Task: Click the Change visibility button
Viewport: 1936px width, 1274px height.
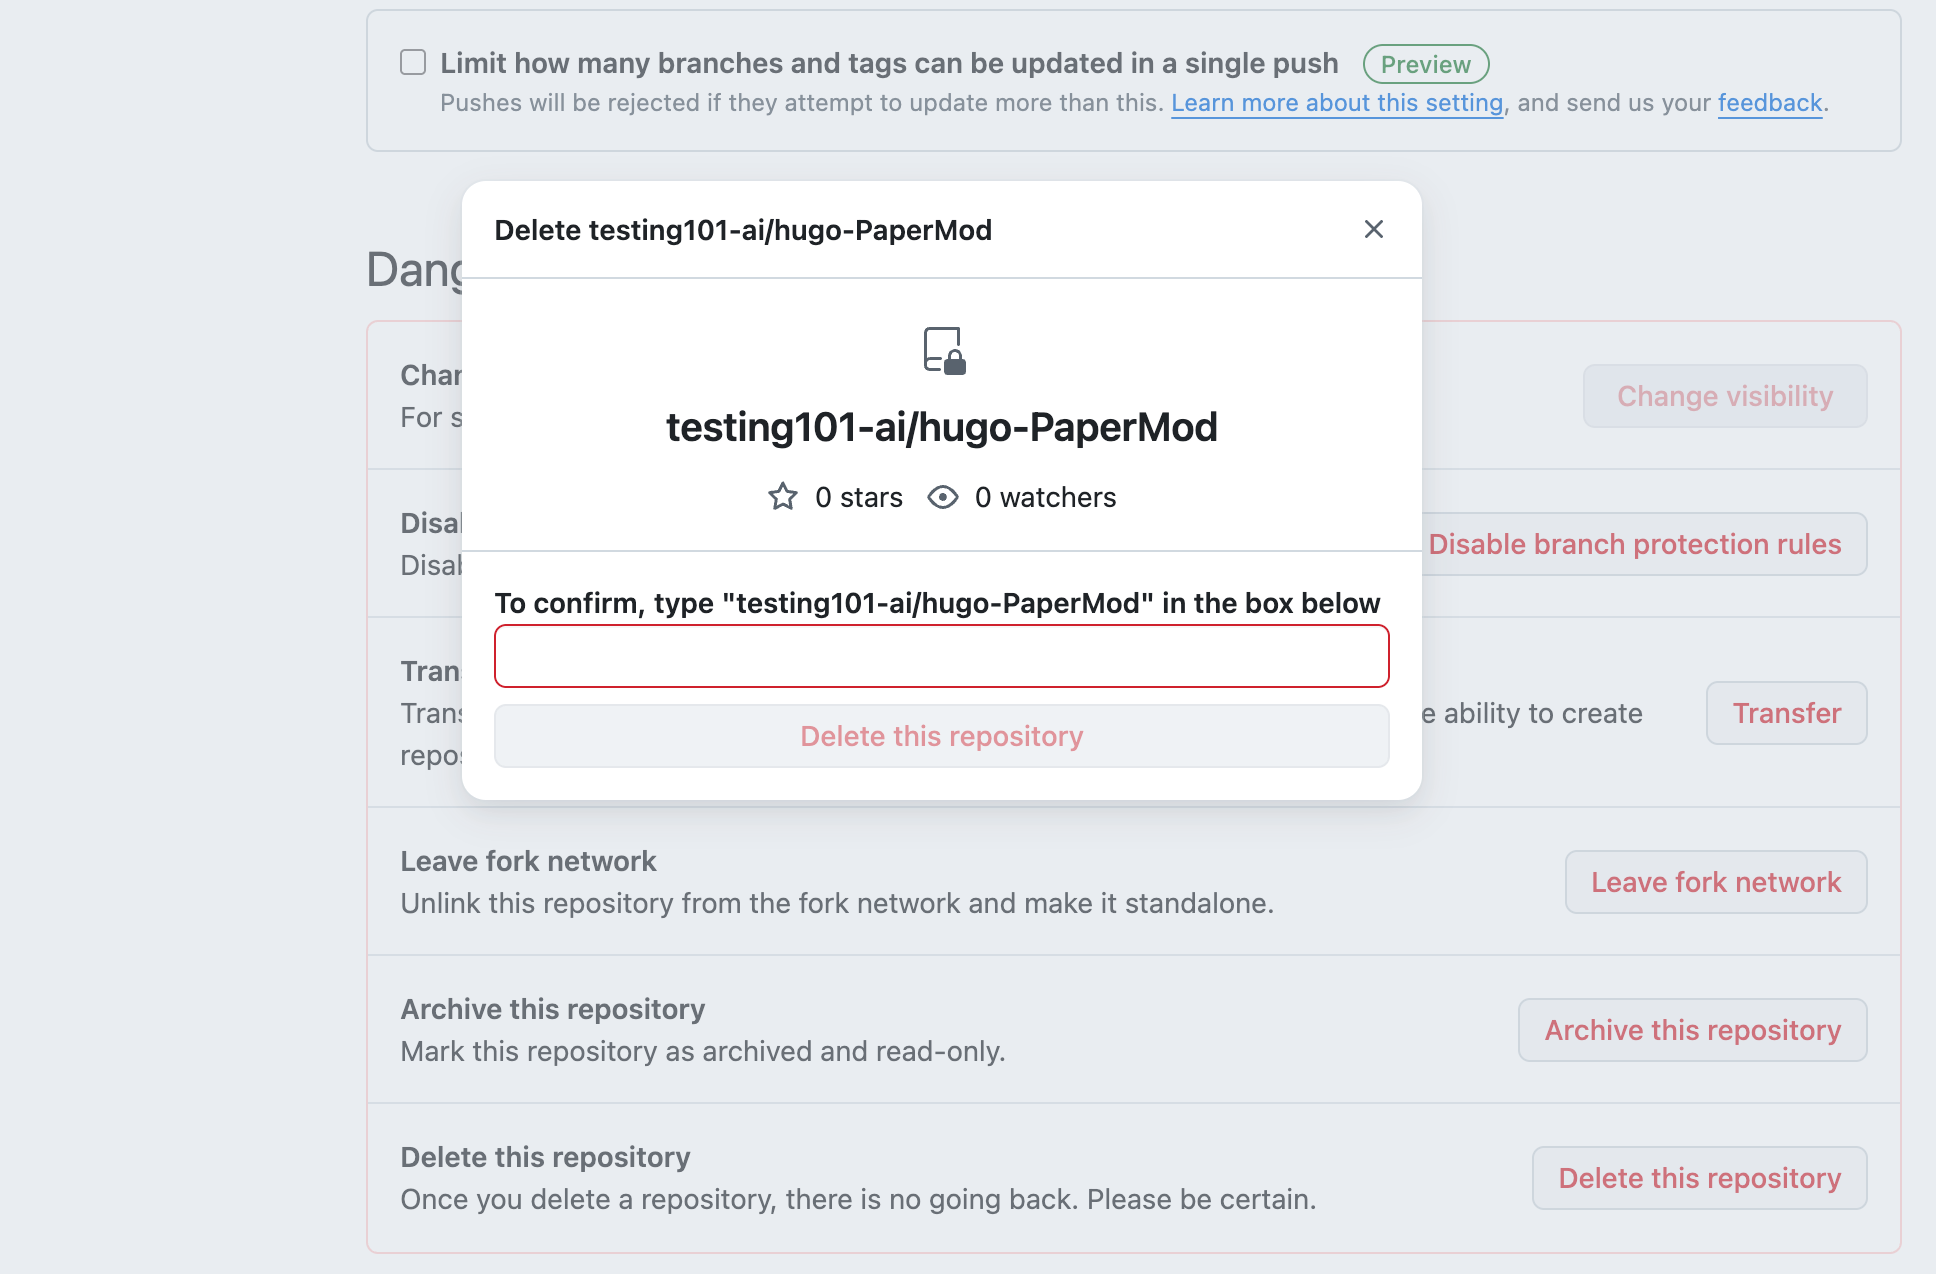Action: (x=1724, y=396)
